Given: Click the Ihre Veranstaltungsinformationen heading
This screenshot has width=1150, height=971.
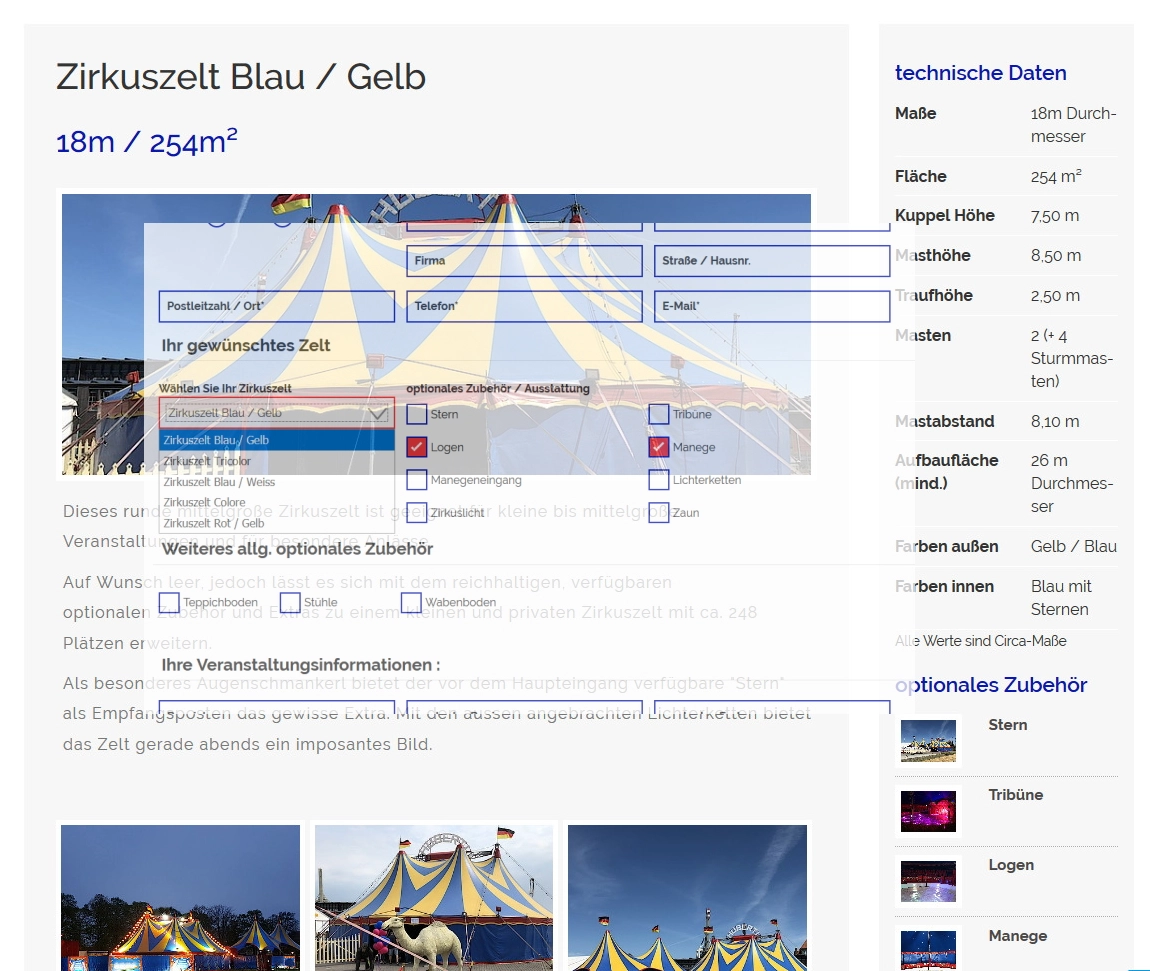Looking at the screenshot, I should click(301, 665).
